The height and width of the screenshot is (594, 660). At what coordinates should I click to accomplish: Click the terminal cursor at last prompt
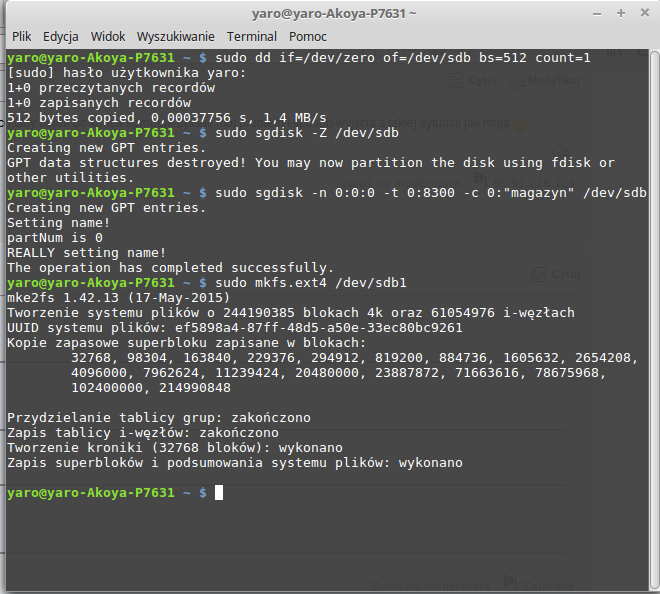pos(219,493)
